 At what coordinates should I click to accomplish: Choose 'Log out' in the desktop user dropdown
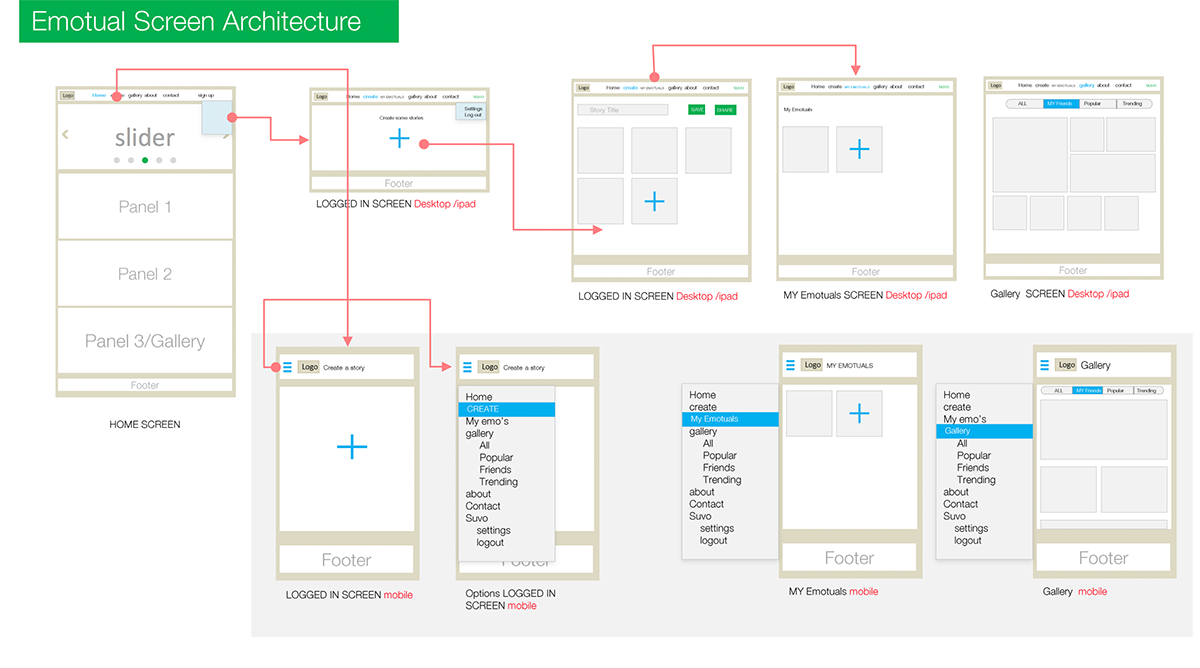473,115
